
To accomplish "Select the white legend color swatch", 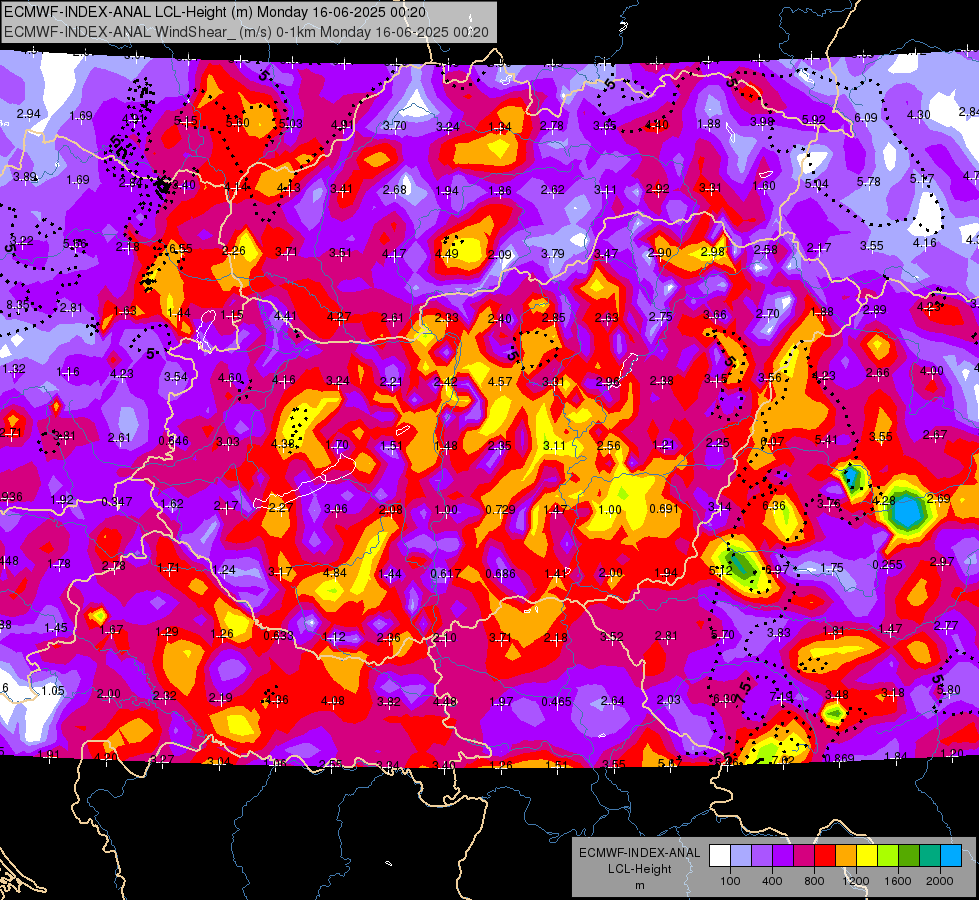I will (719, 855).
